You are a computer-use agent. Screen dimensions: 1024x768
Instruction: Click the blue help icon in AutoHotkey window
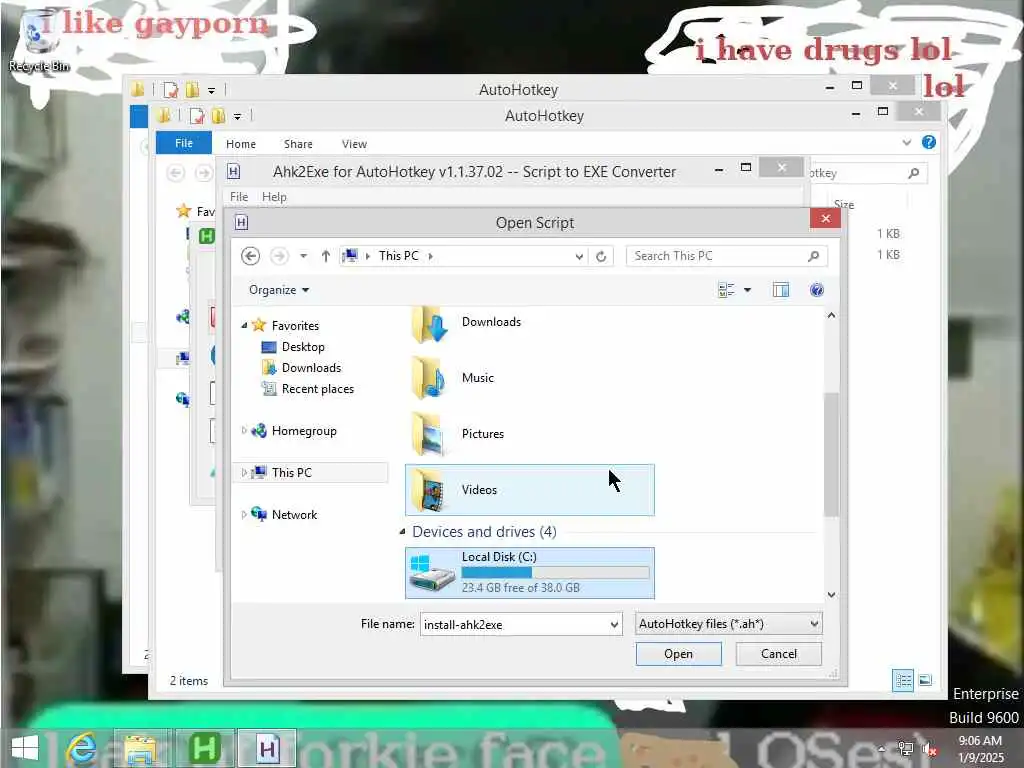point(929,142)
